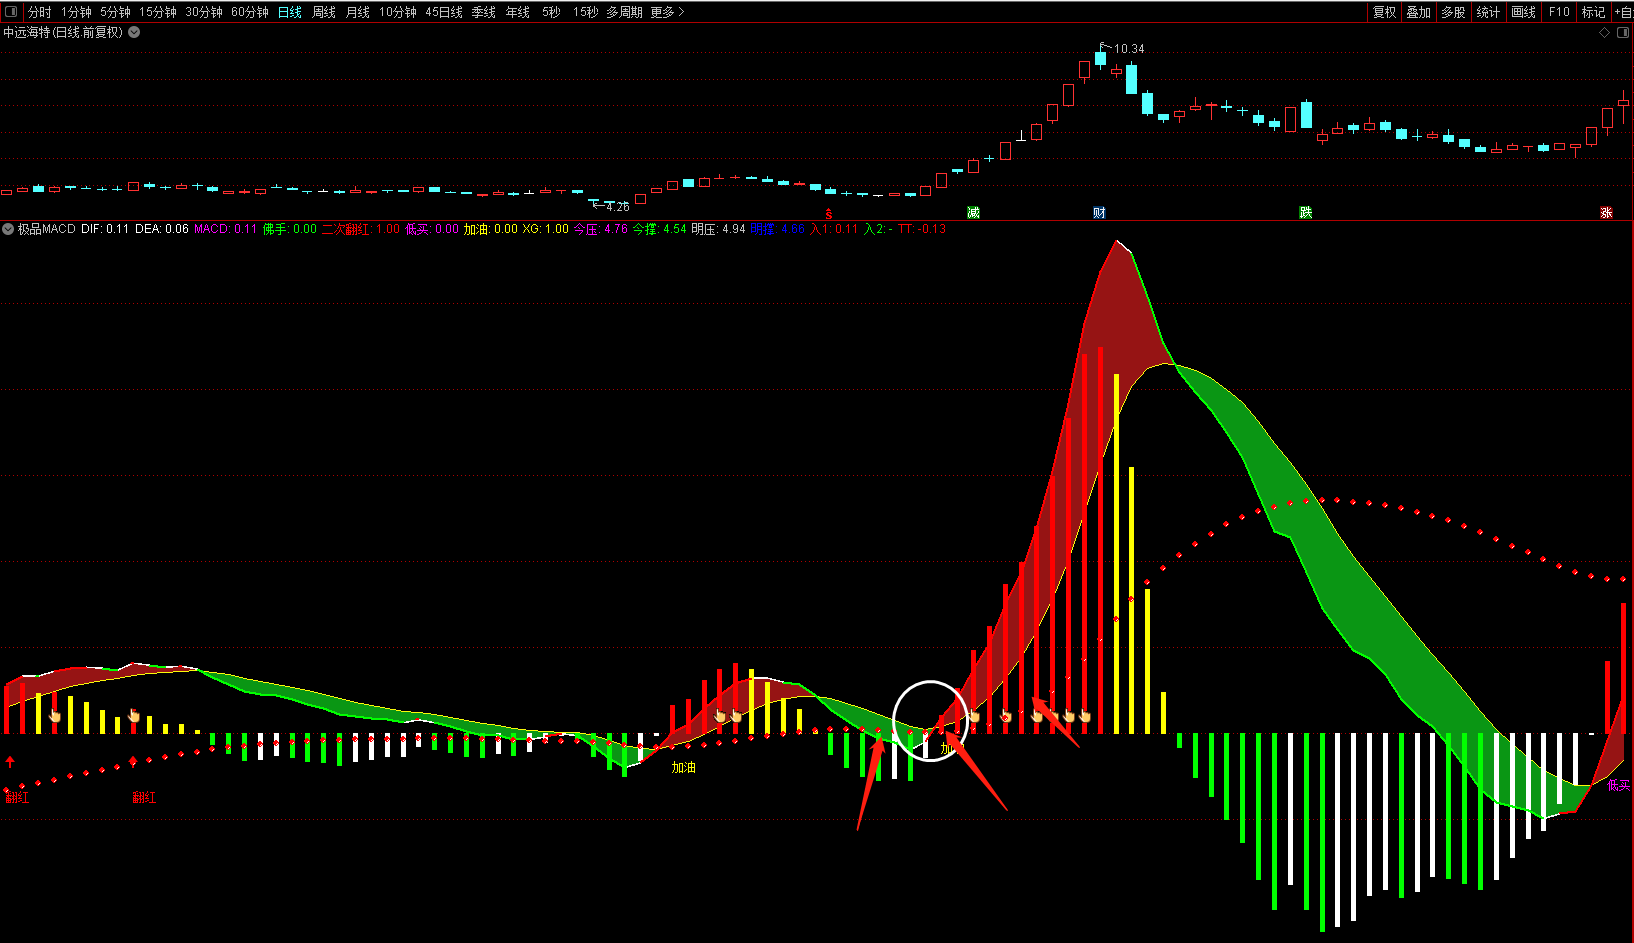Screen dimensions: 1634x943
Task: Select the 年线 period tab
Action: coord(518,12)
